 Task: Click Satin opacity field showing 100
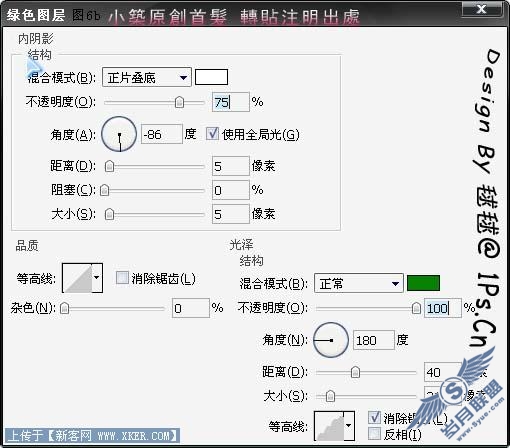(443, 308)
